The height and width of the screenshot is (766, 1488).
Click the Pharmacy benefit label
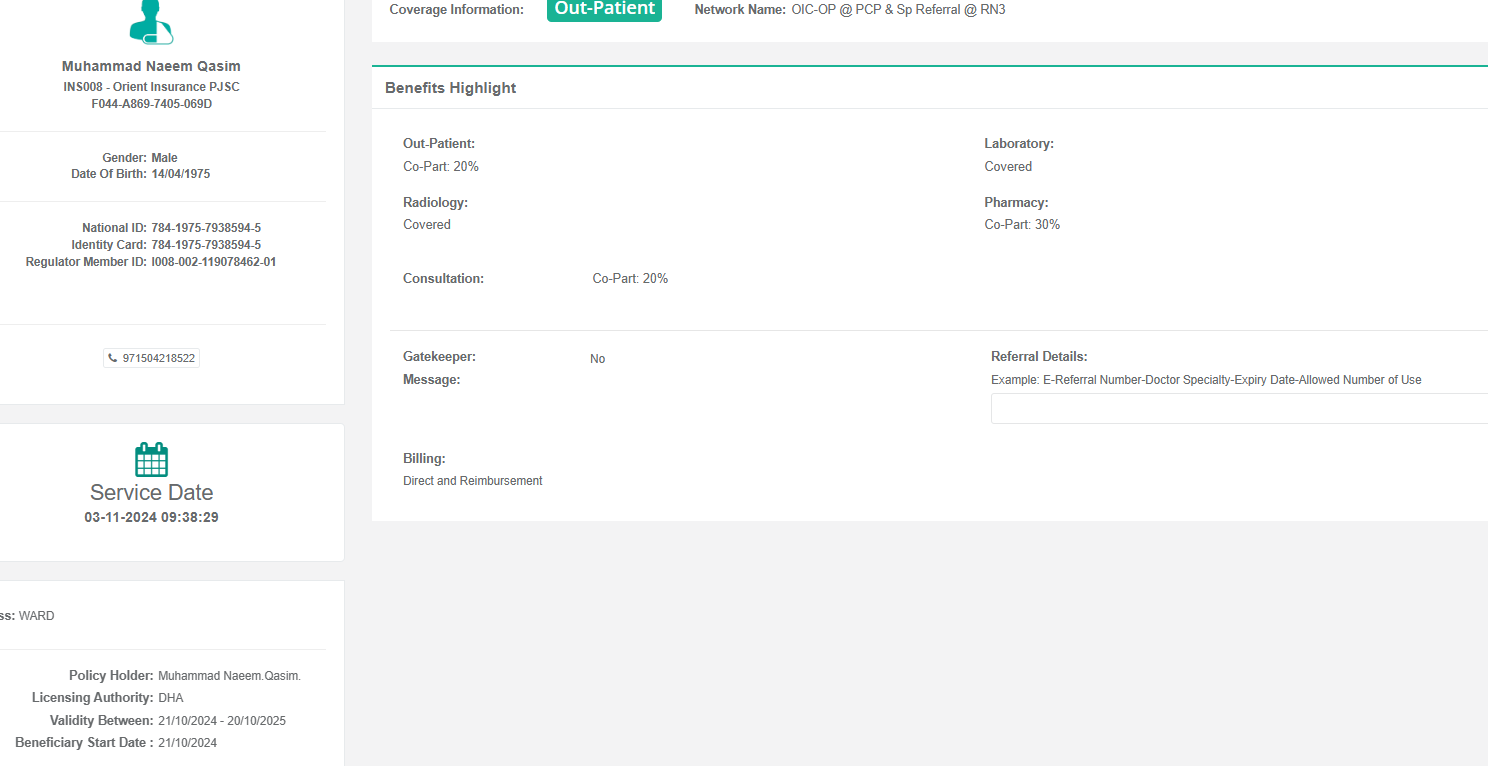click(x=1016, y=203)
